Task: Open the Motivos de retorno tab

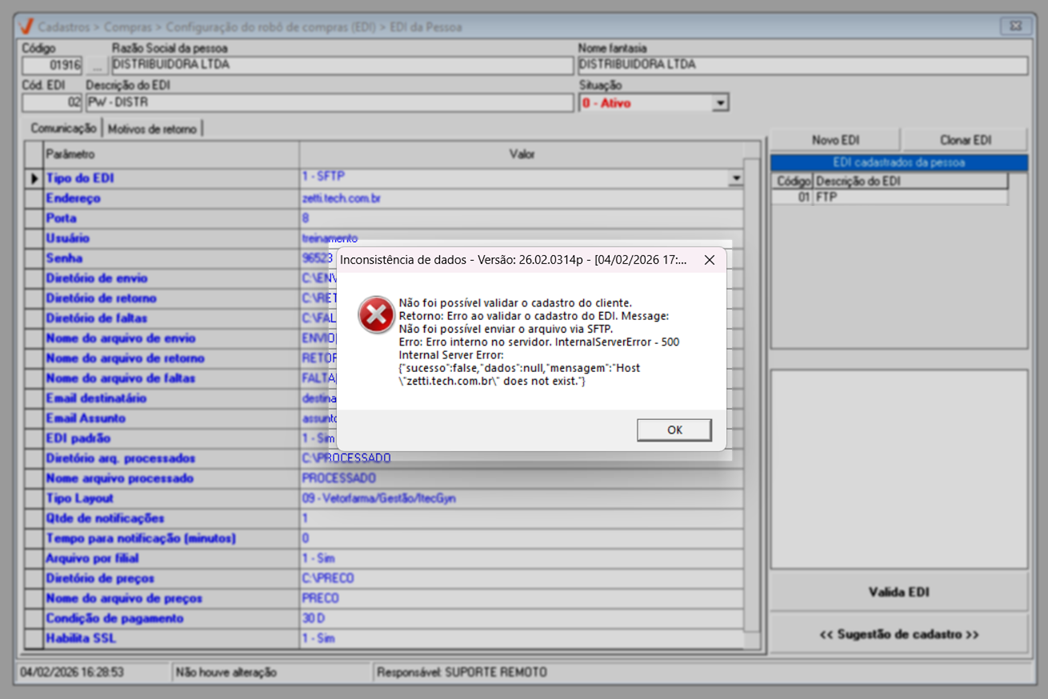Action: pos(152,129)
